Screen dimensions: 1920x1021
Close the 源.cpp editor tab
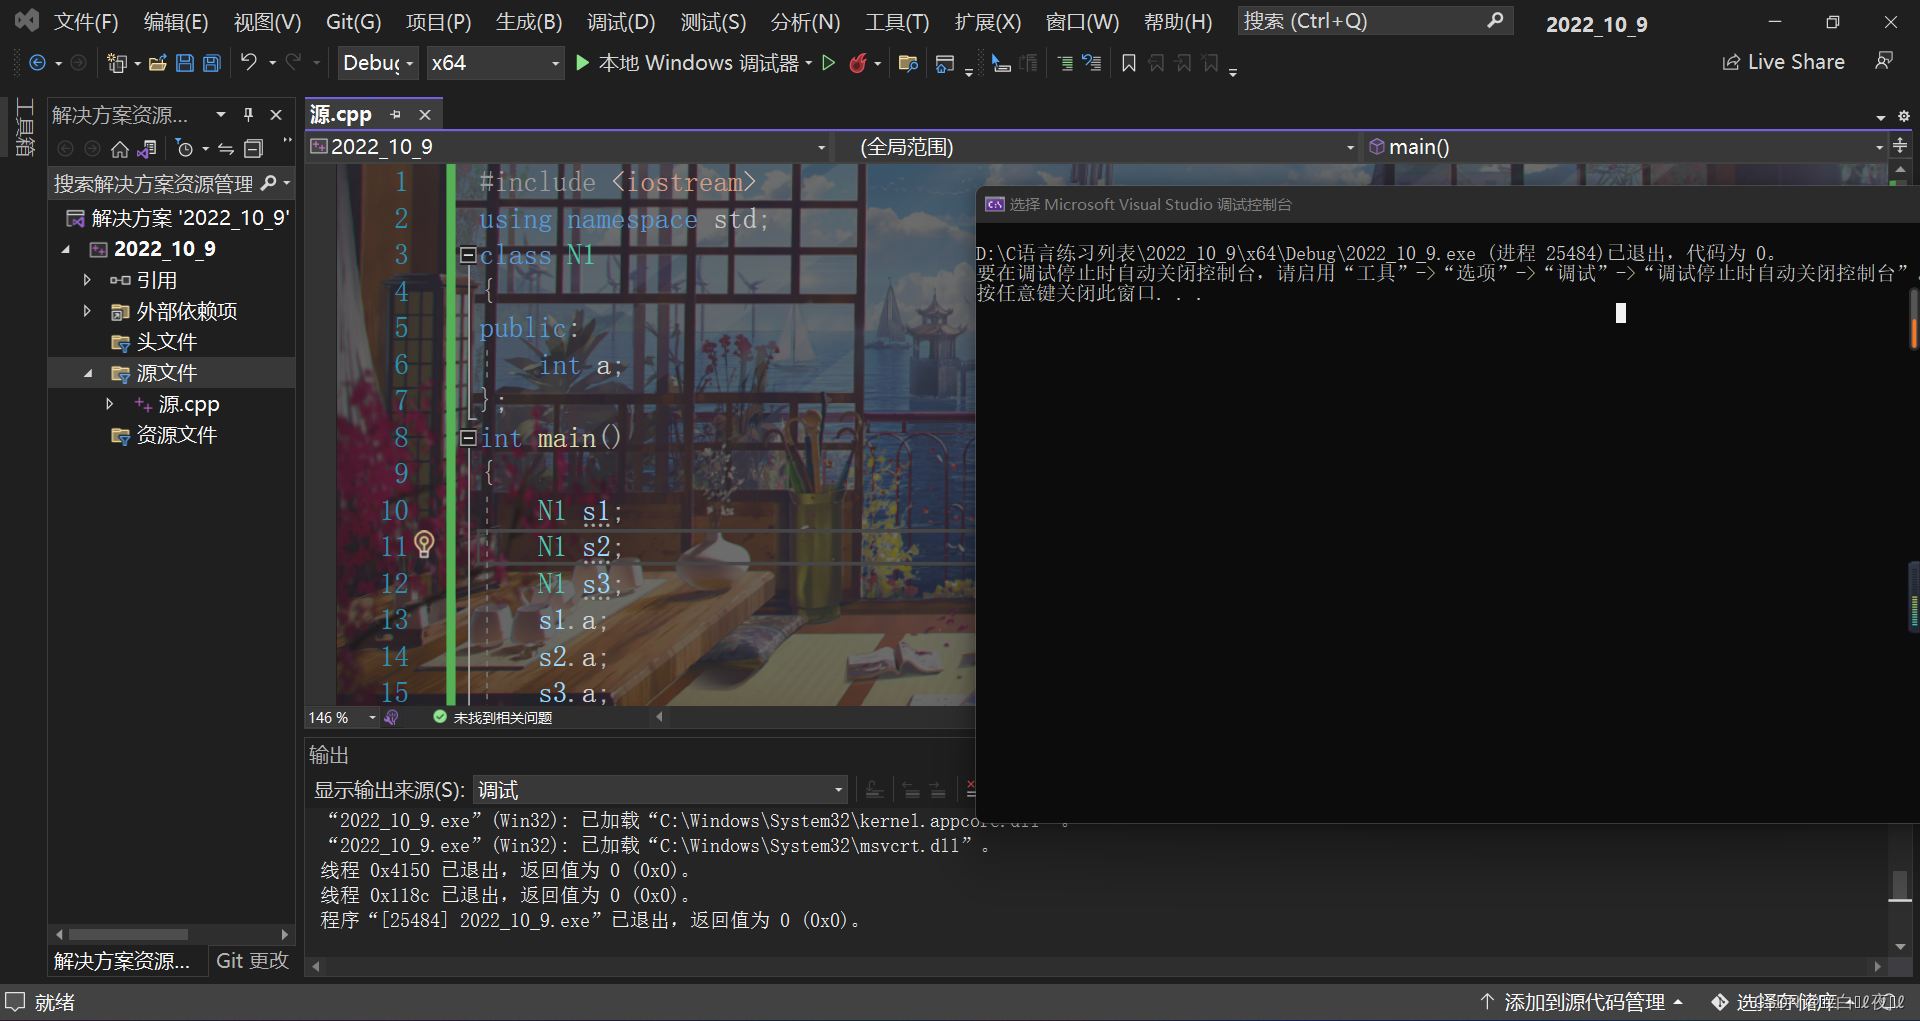[425, 115]
